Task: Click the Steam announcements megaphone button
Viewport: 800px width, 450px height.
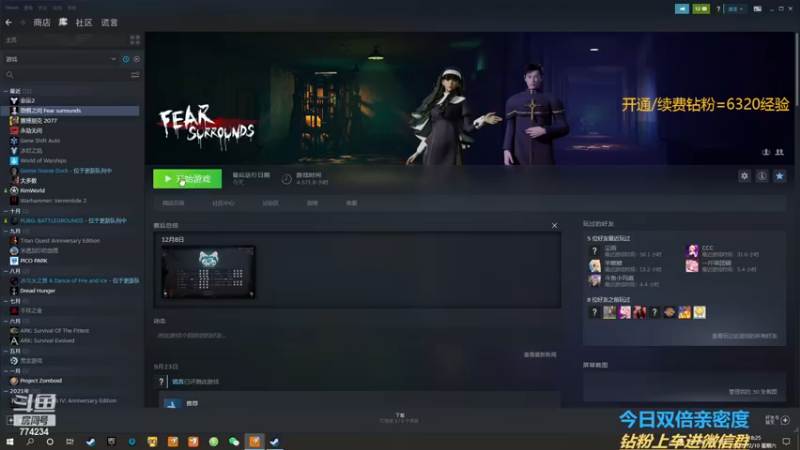Action: 682,9
